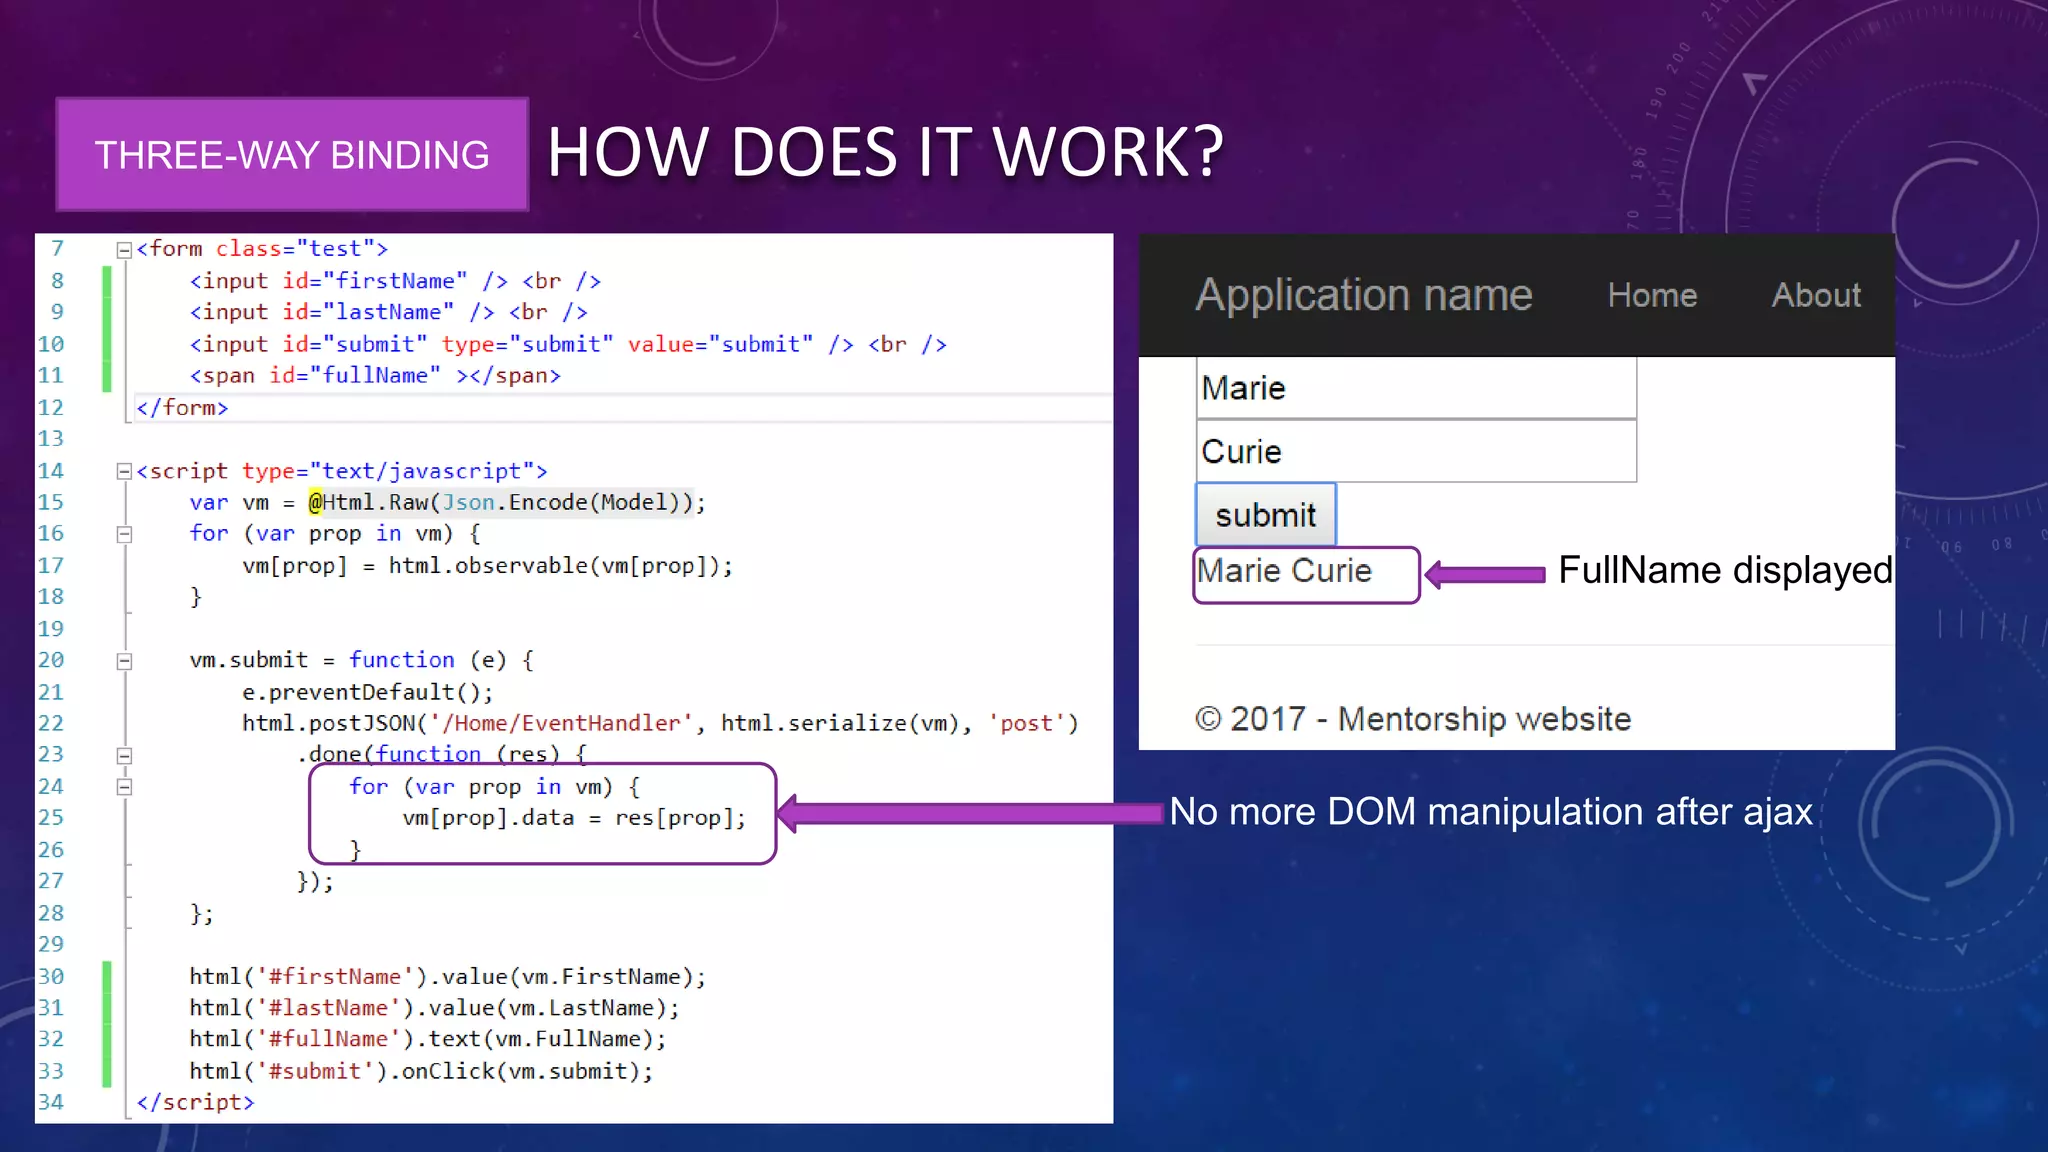The height and width of the screenshot is (1152, 2048).
Task: Click the html.observable(vm[prop]) call
Action: (553, 566)
